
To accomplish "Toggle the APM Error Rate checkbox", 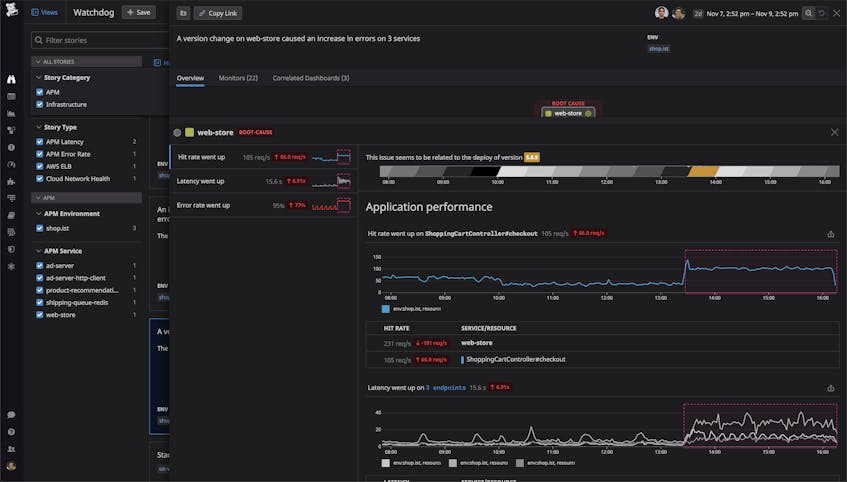I will pyautogui.click(x=39, y=154).
